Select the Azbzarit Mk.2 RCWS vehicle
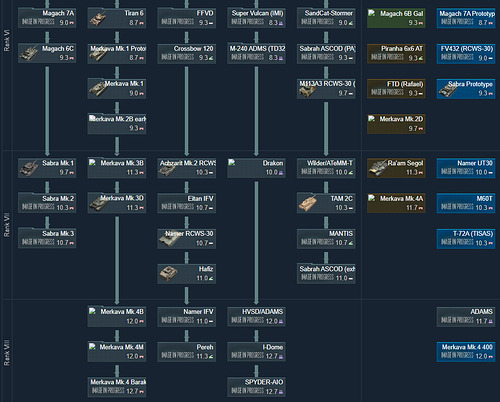The image size is (500, 402). [x=187, y=168]
